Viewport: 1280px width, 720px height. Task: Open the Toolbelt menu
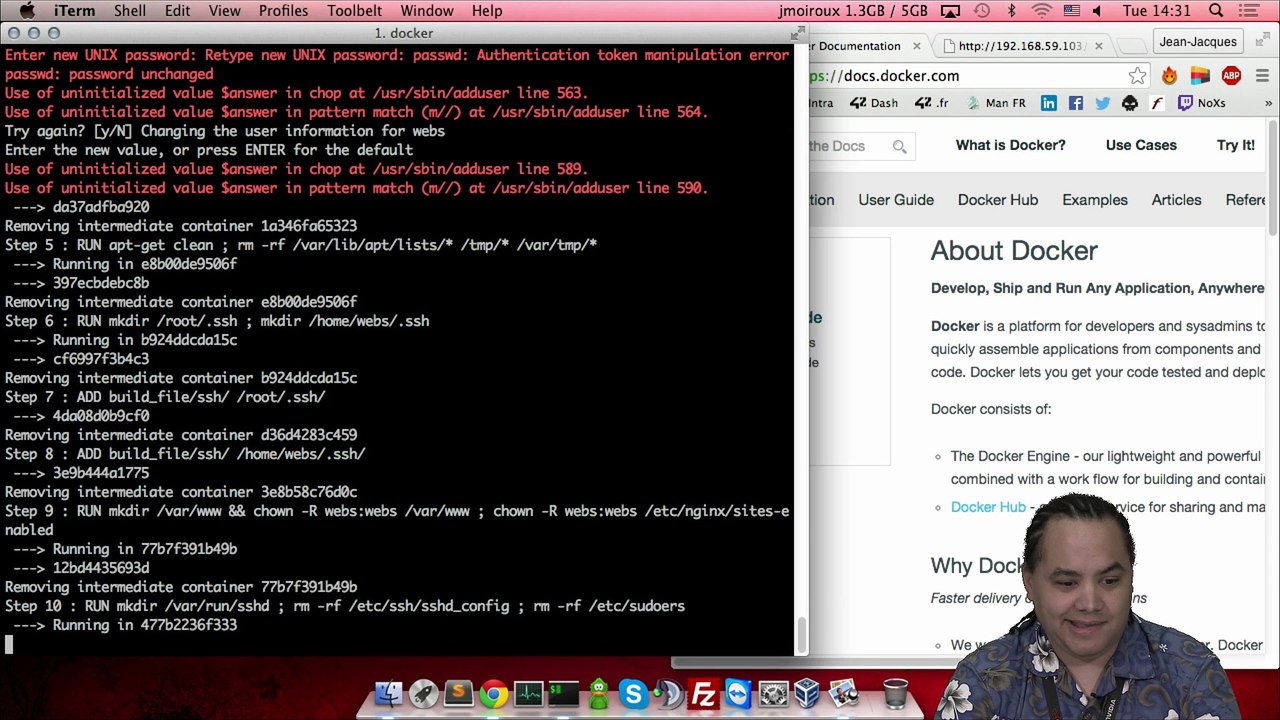pos(354,11)
